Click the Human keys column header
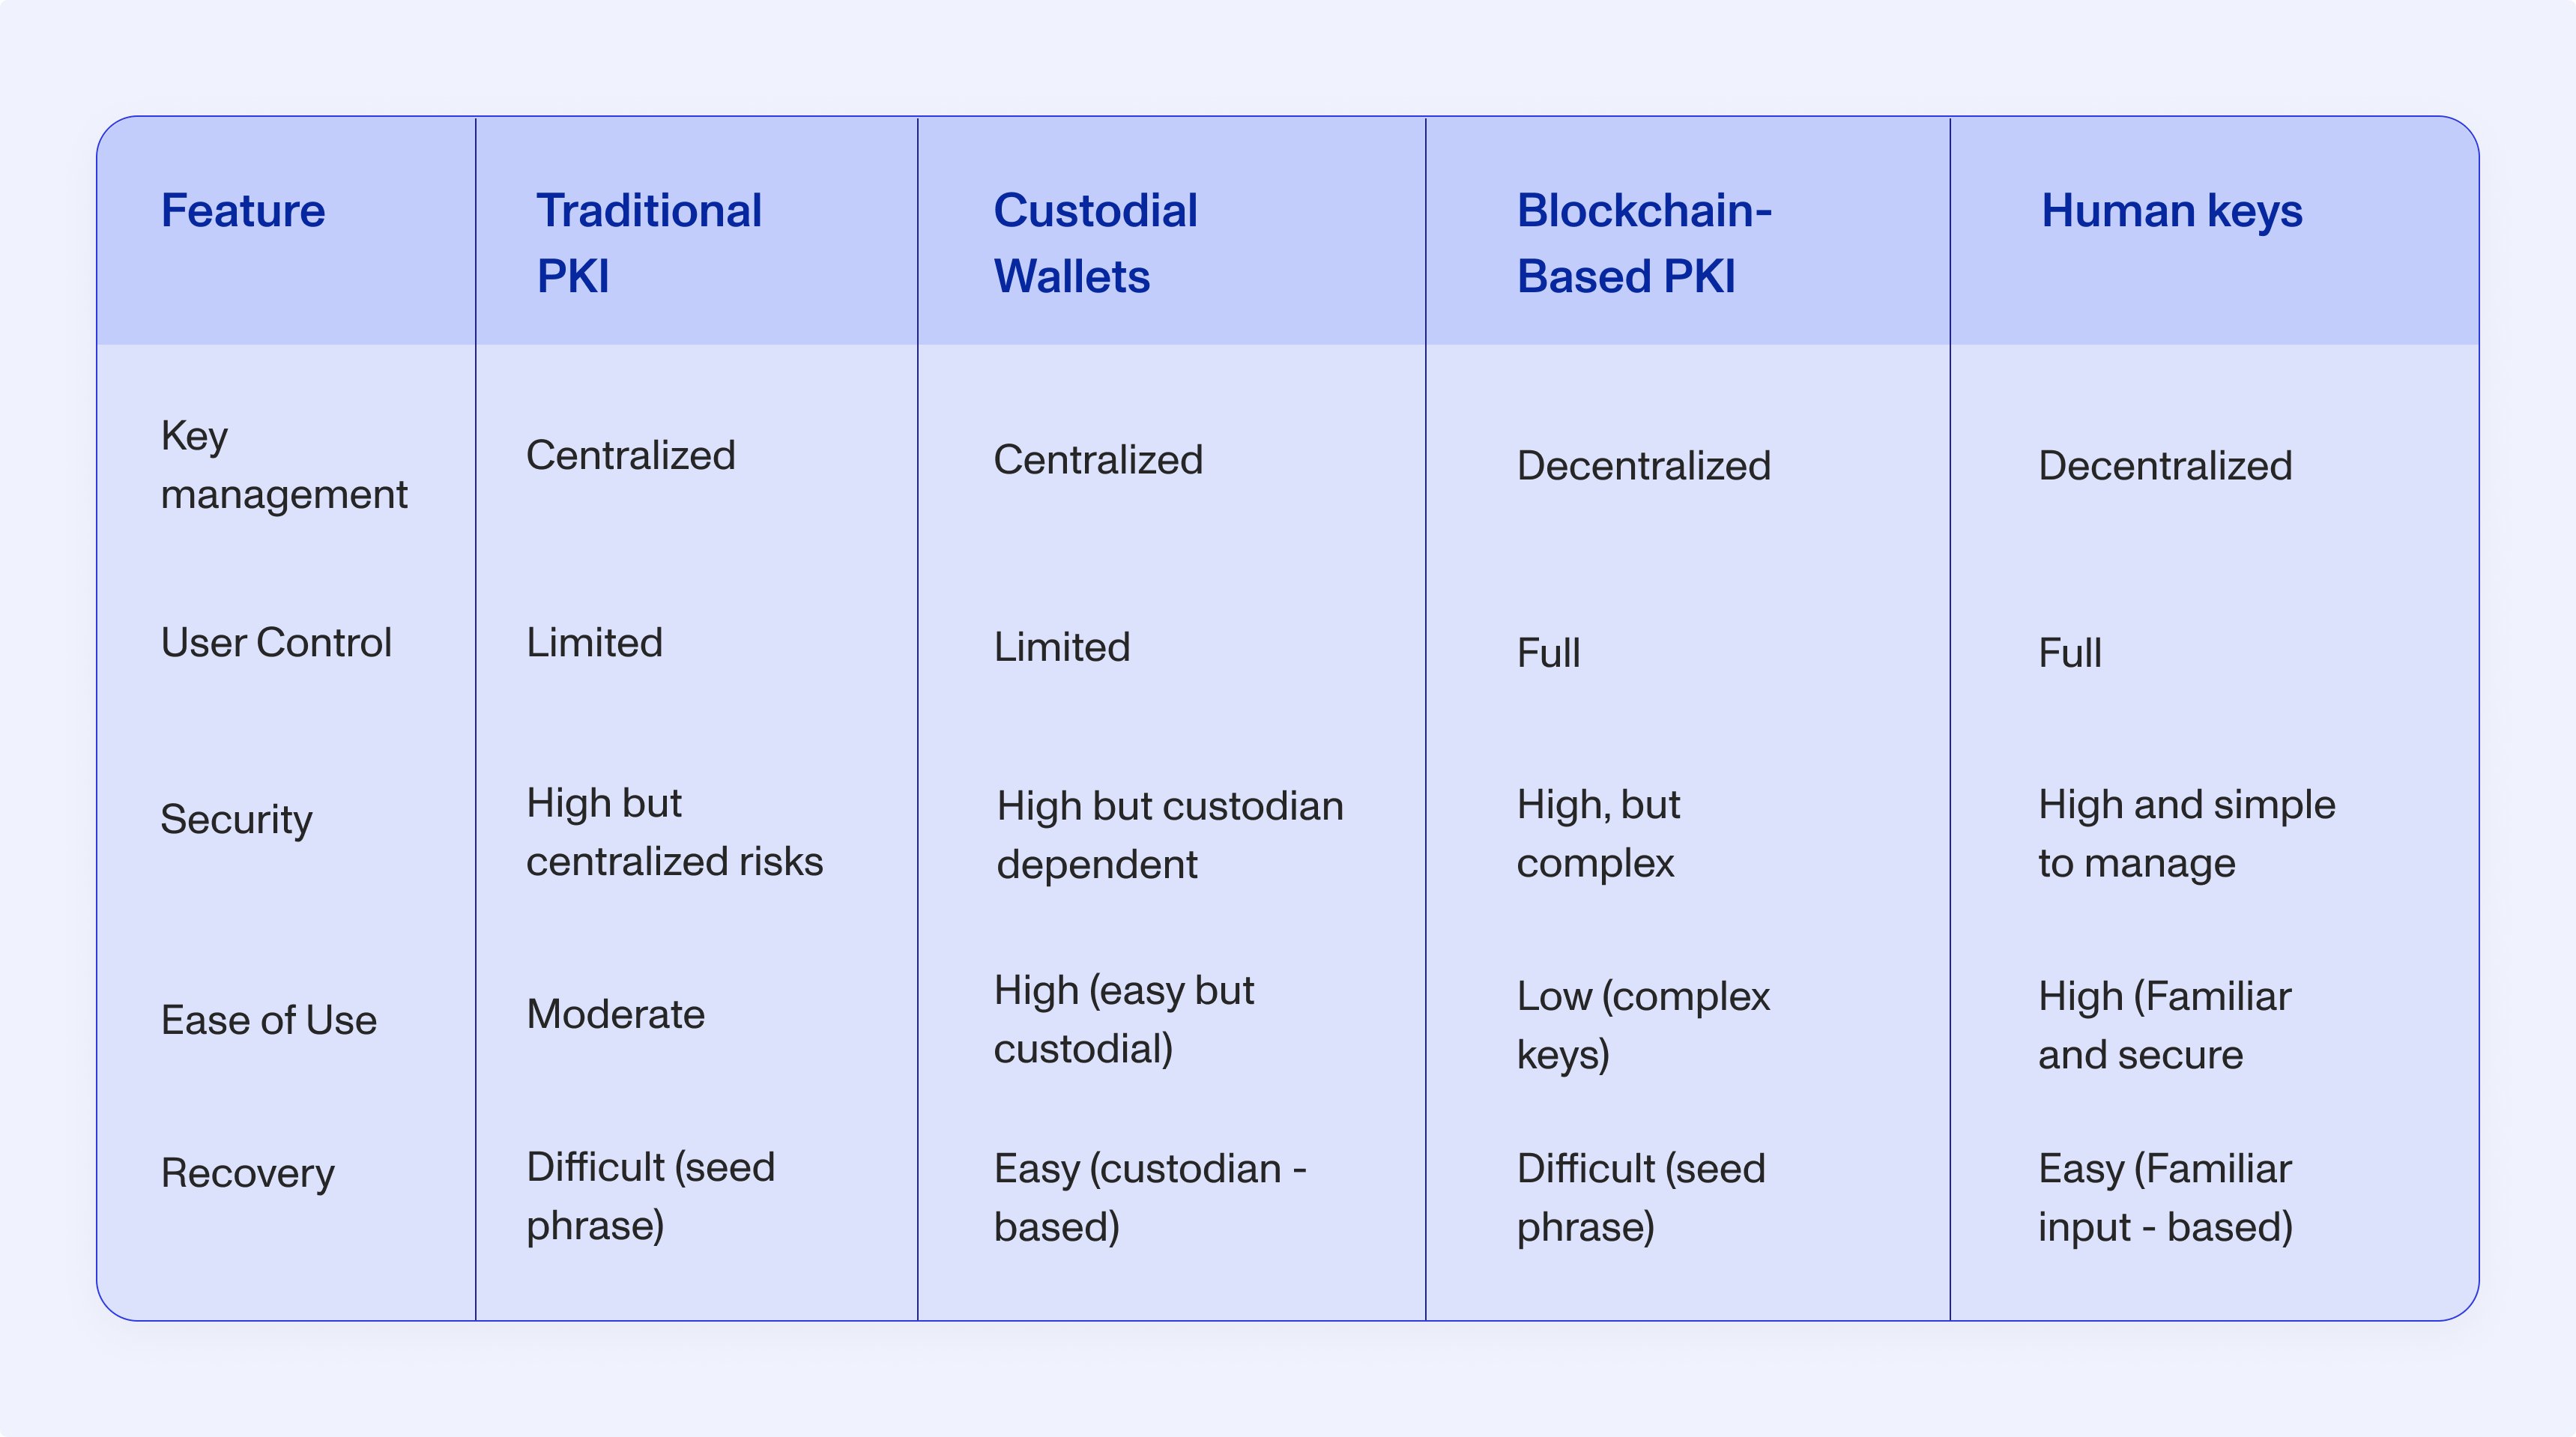This screenshot has height=1437, width=2576. click(x=2171, y=212)
